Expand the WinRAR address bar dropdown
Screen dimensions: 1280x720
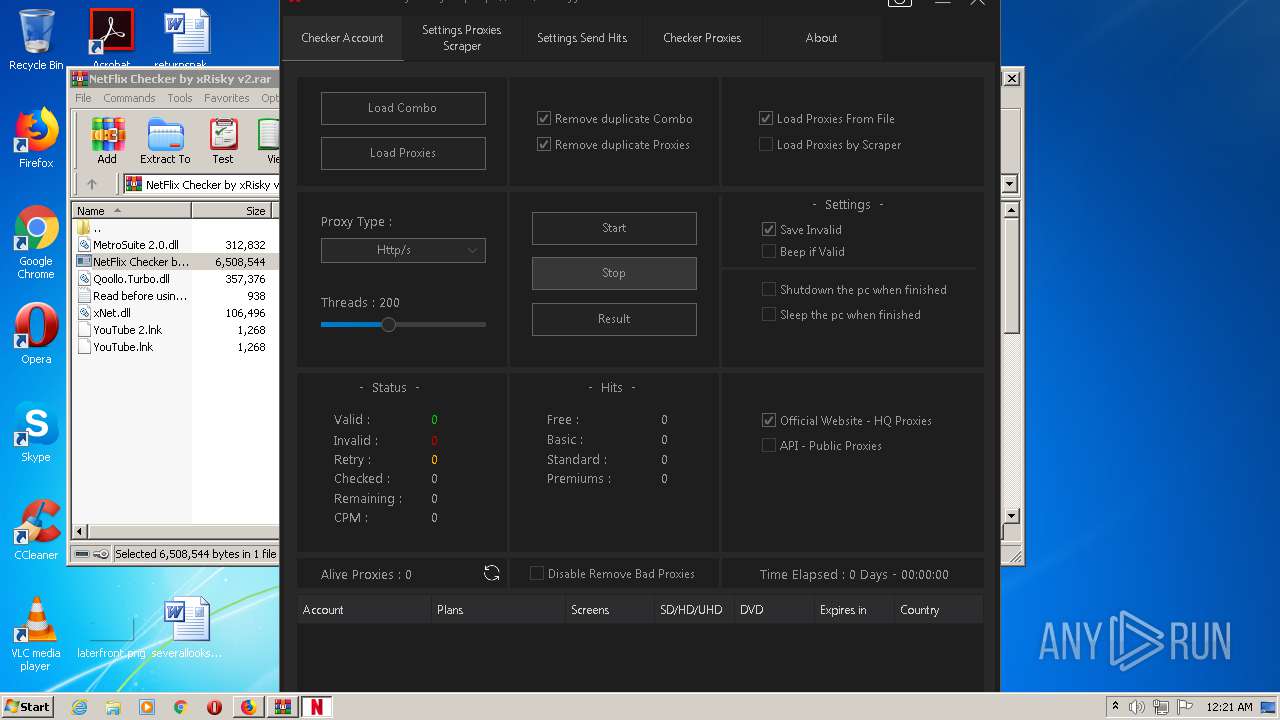1009,184
